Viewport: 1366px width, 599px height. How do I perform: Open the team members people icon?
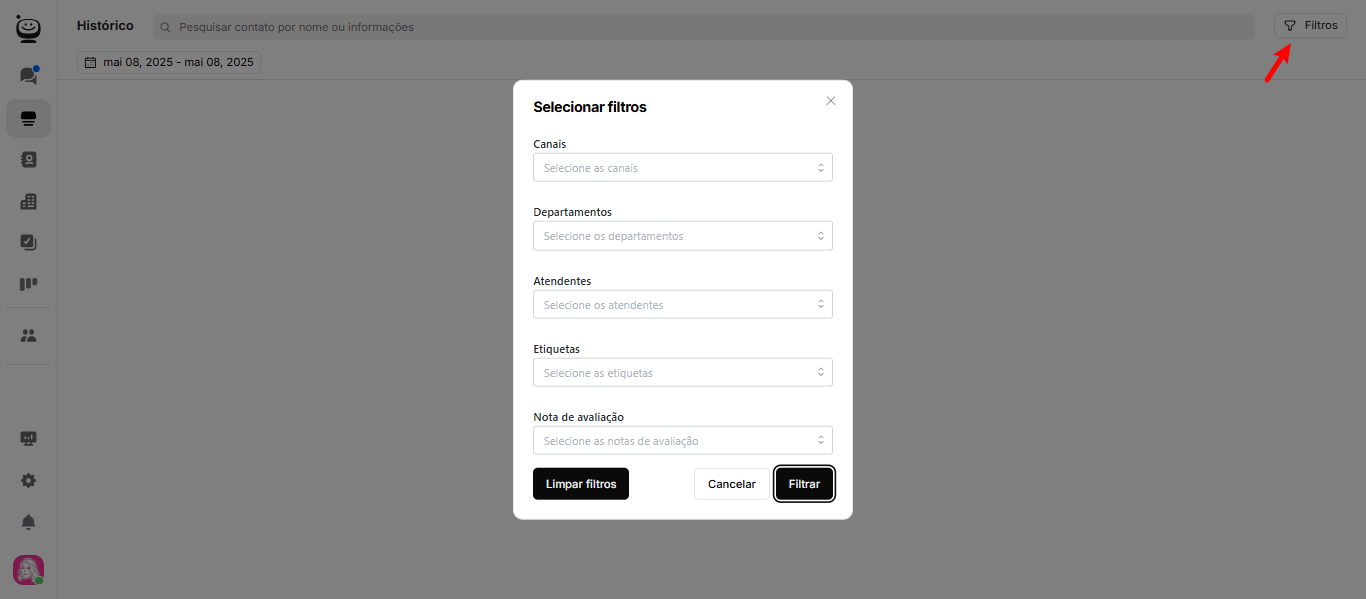click(28, 336)
